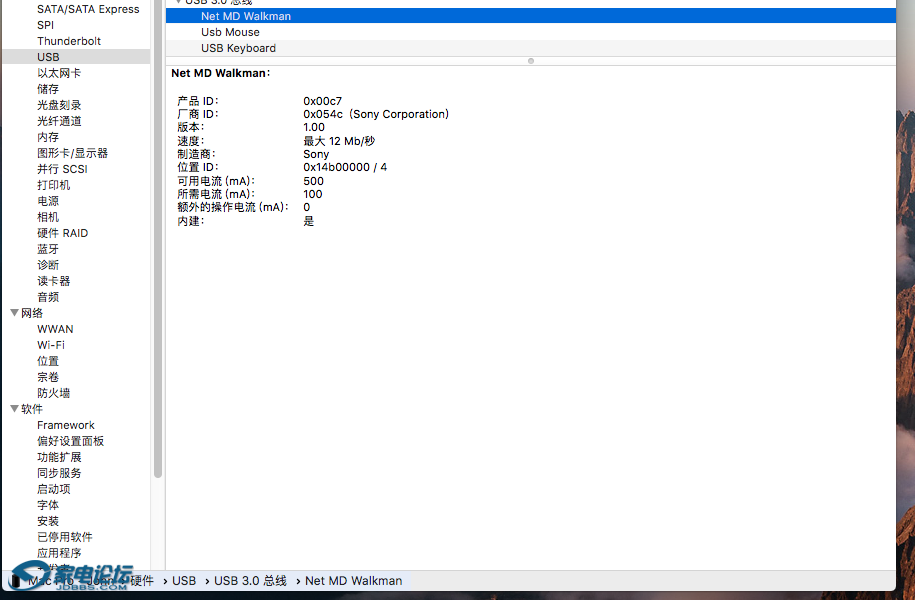The height and width of the screenshot is (600, 915).
Task: Click USB 3.0 总线 in the path bar
Action: click(x=250, y=581)
